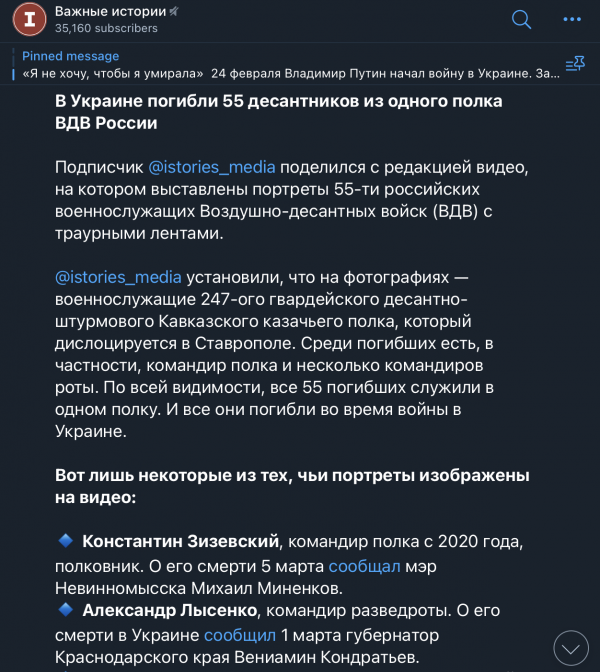Click the name Константин Зизевский
Screen dimensions: 600x672
[180, 541]
